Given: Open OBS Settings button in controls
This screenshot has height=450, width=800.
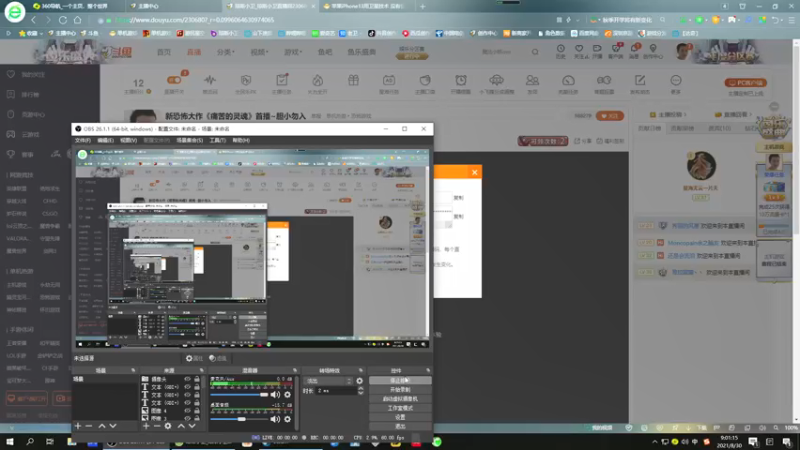Looking at the screenshot, I should click(400, 417).
